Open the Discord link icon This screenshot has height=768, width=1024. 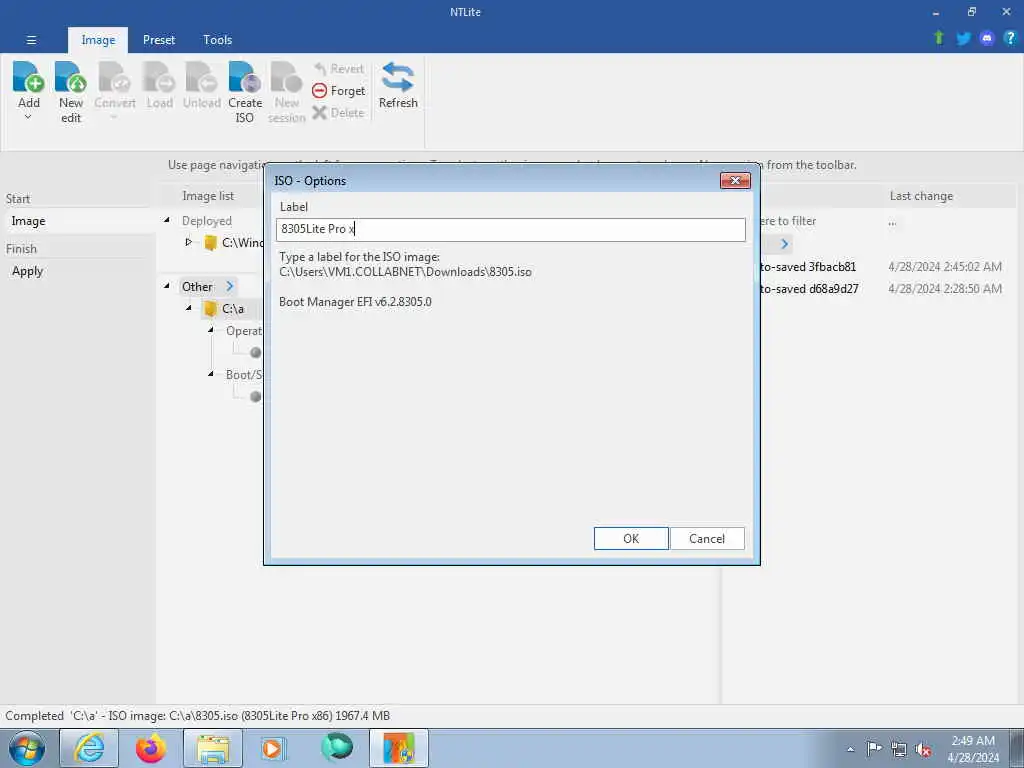(x=987, y=39)
